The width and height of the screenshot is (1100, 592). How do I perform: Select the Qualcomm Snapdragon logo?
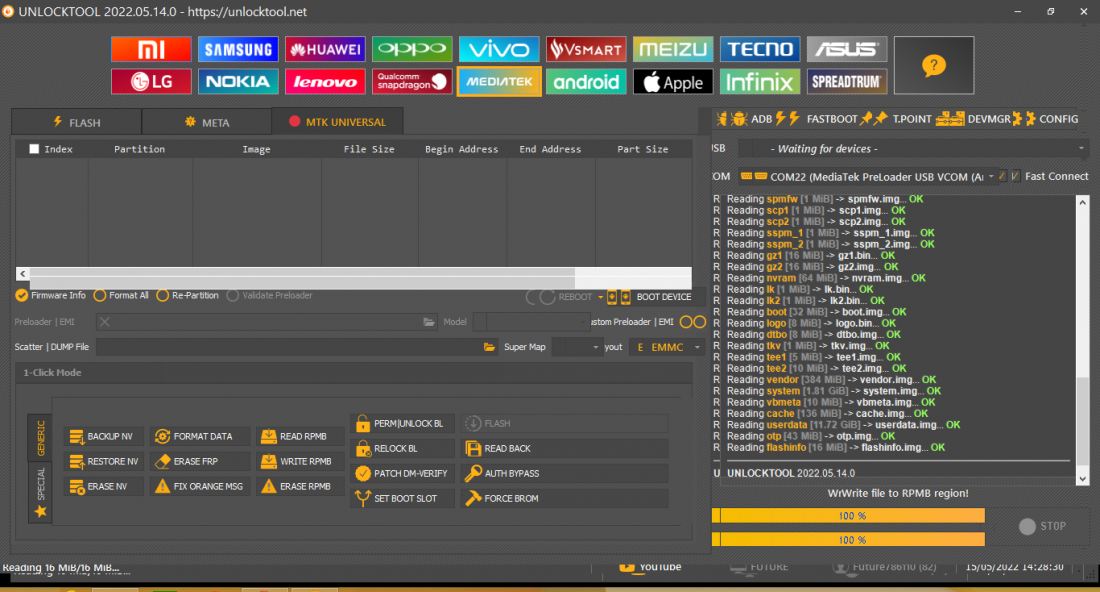click(x=412, y=81)
